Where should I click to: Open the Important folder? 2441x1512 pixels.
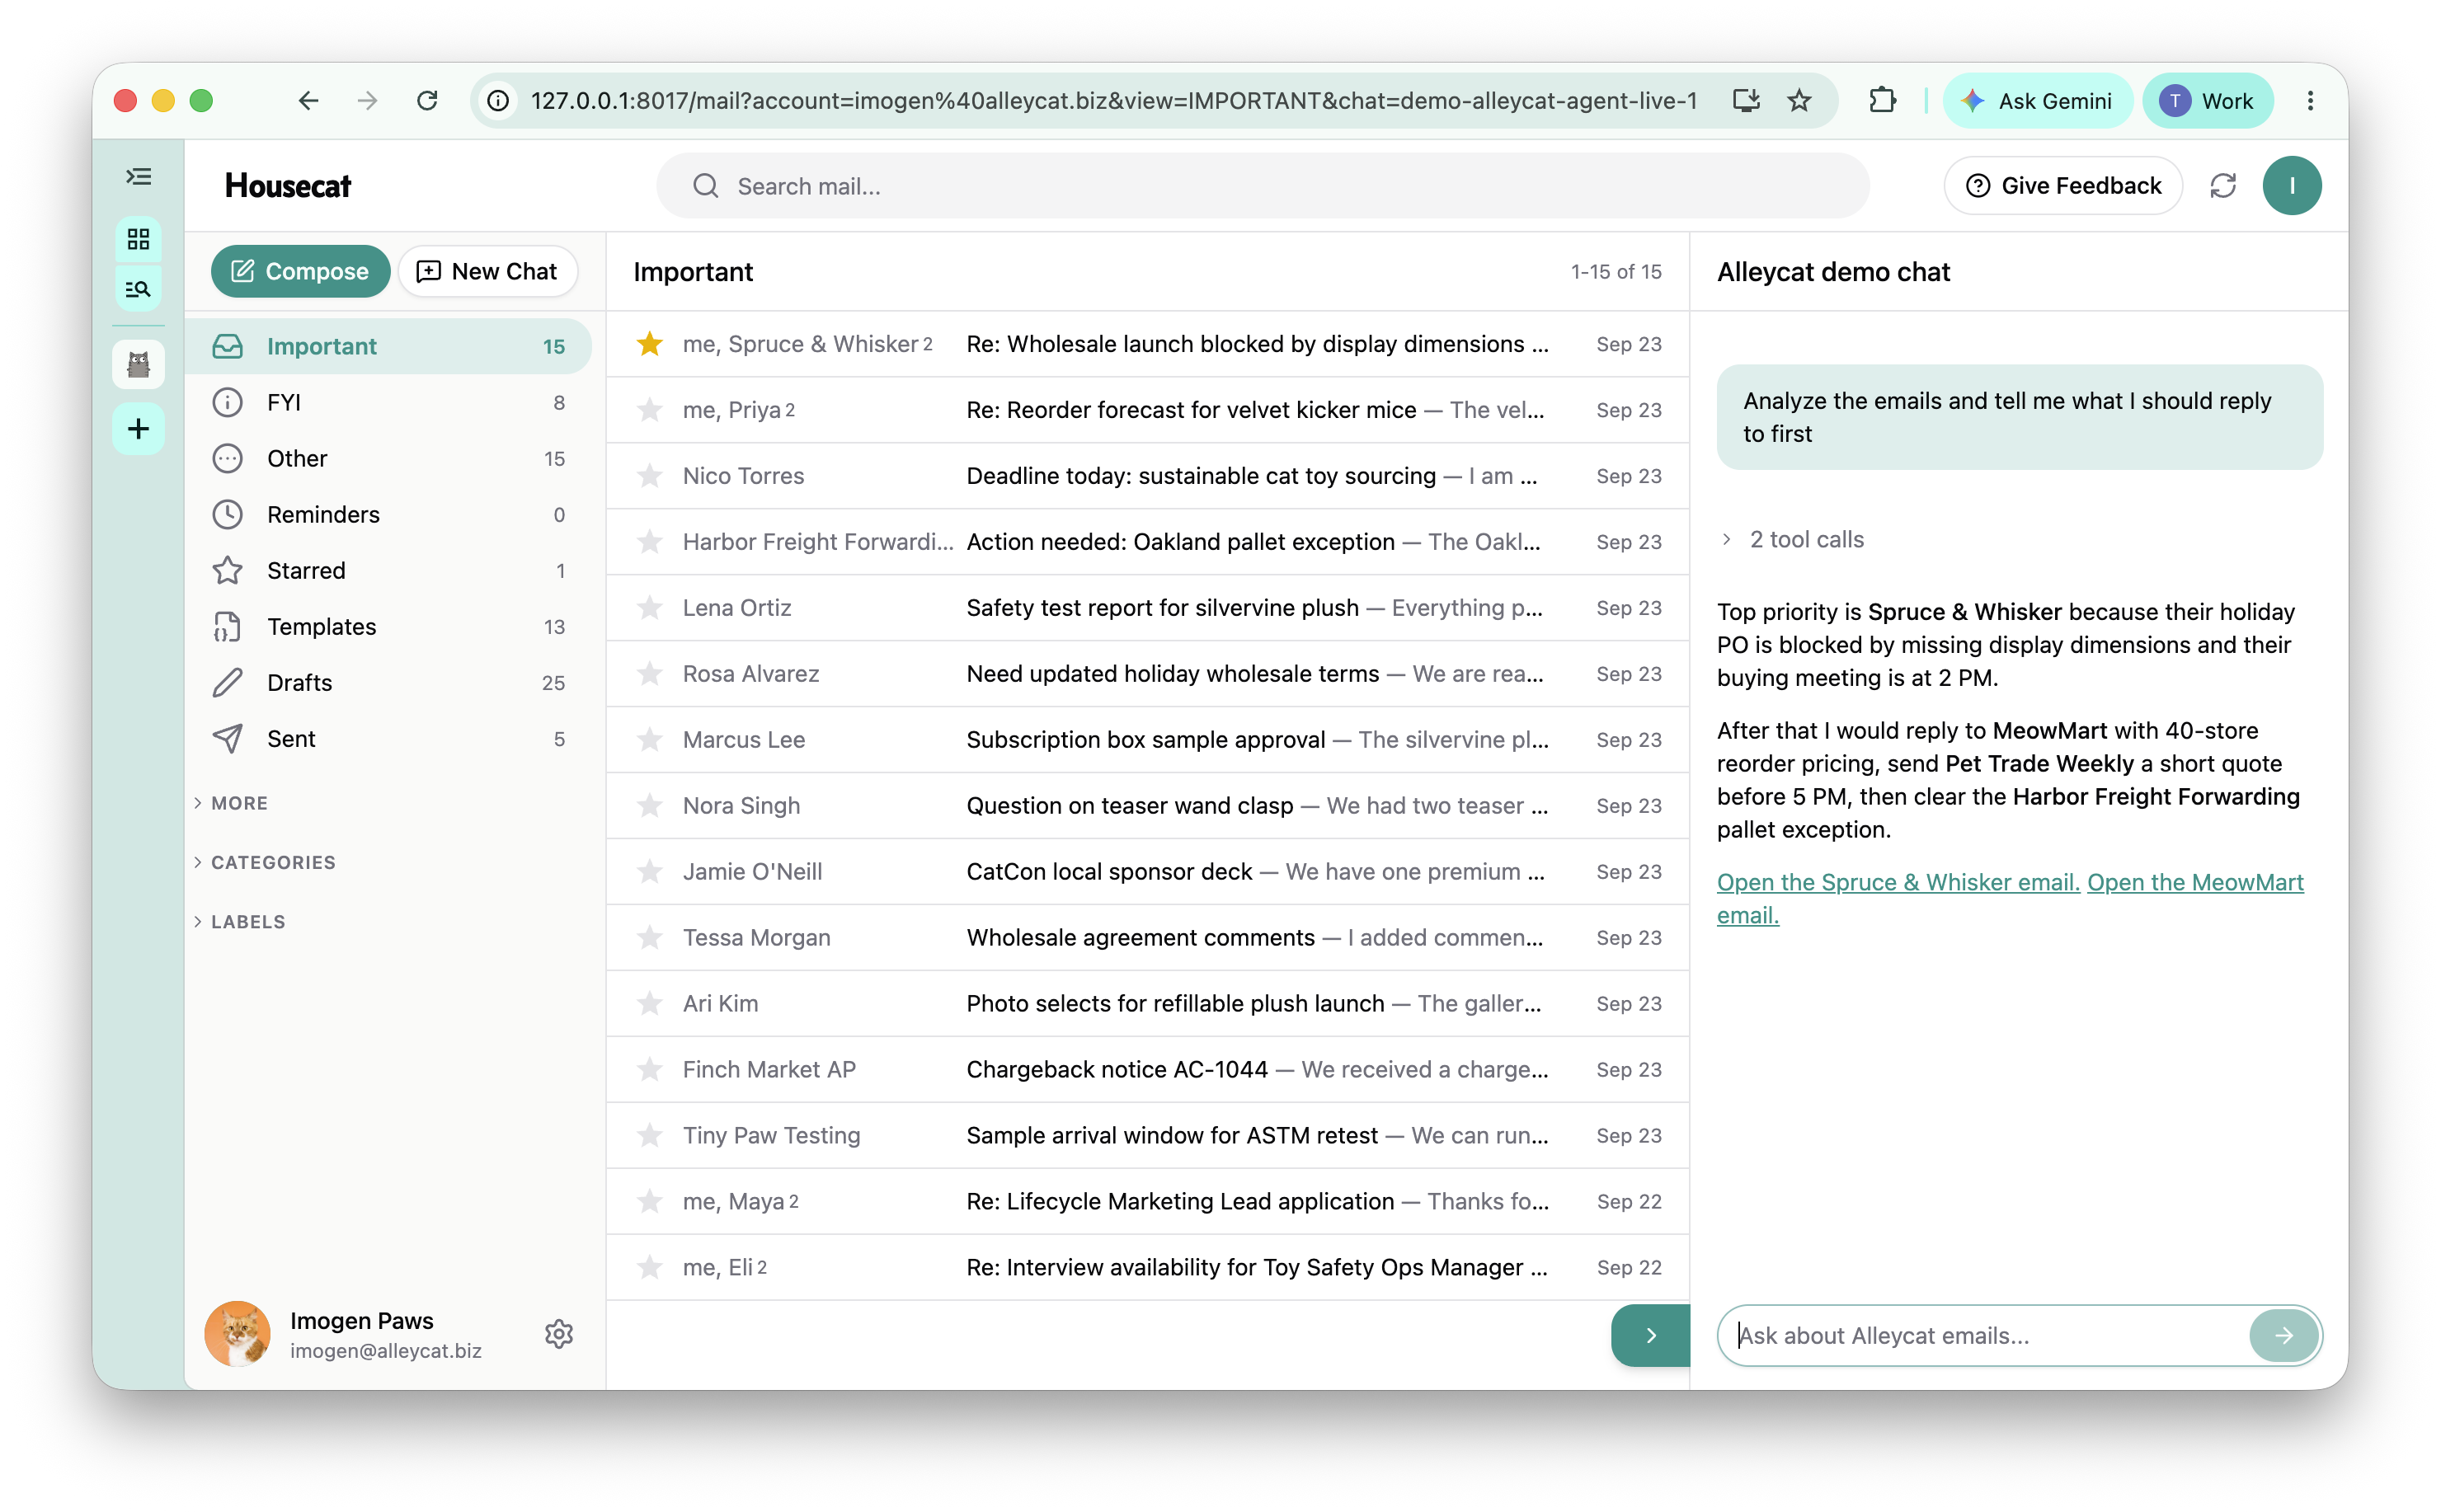[x=389, y=347]
